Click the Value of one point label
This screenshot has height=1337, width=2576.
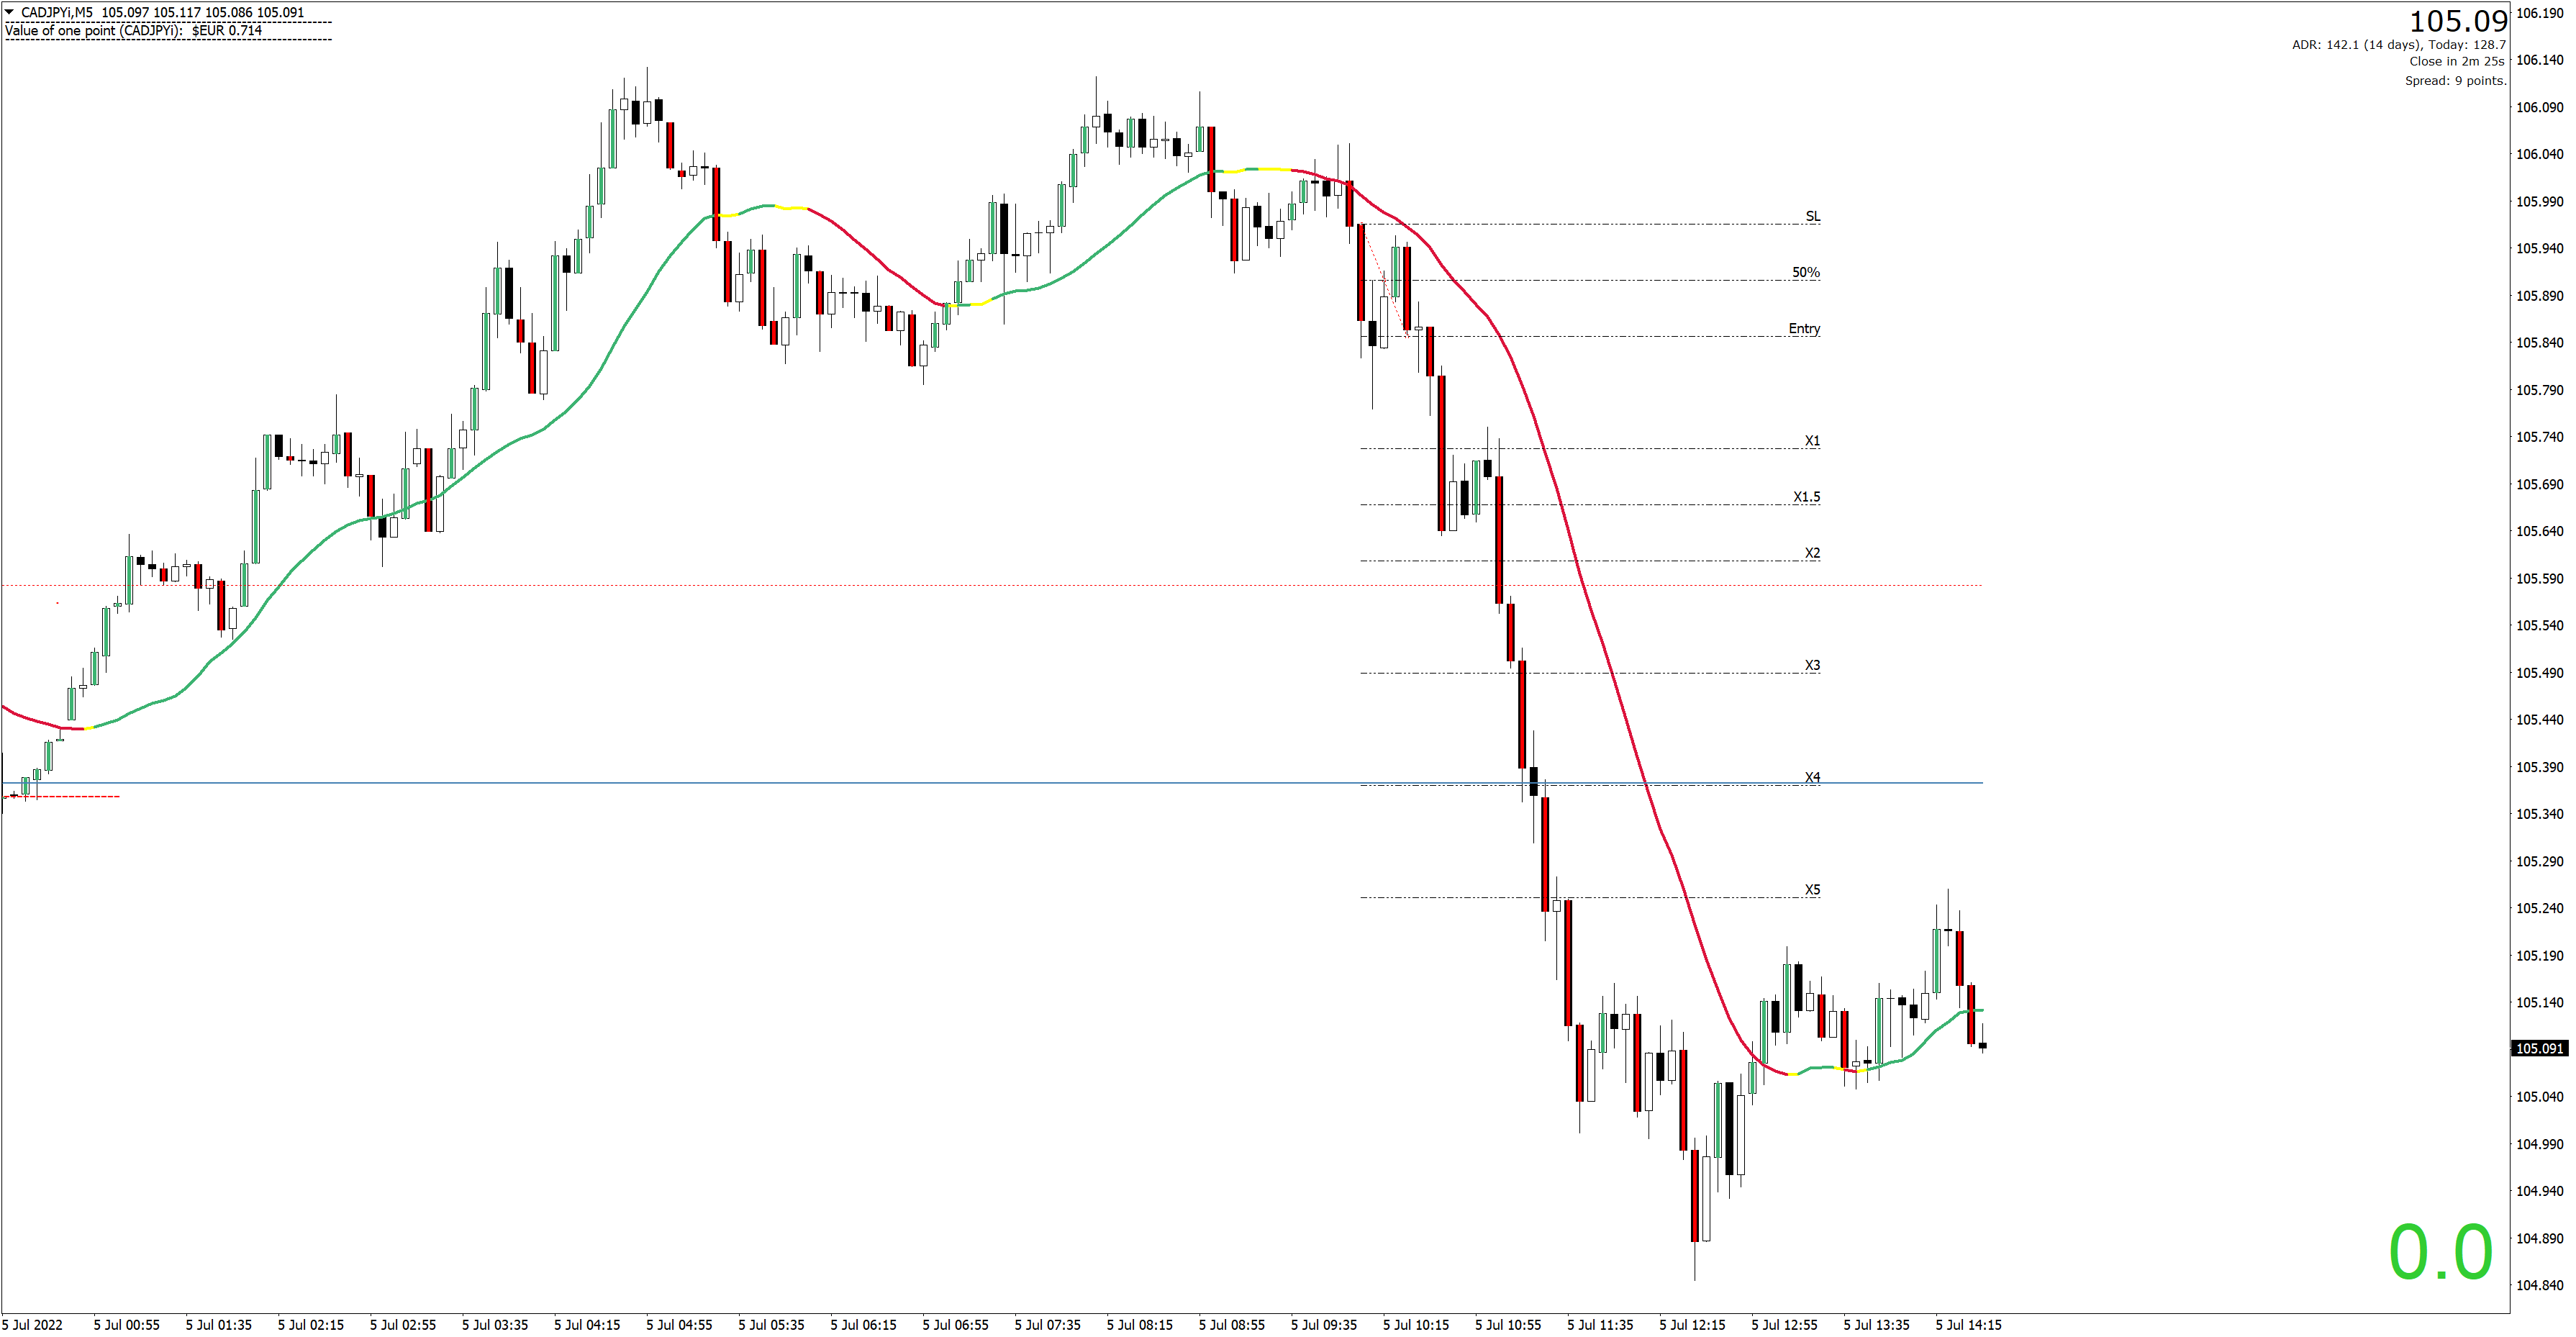[134, 30]
